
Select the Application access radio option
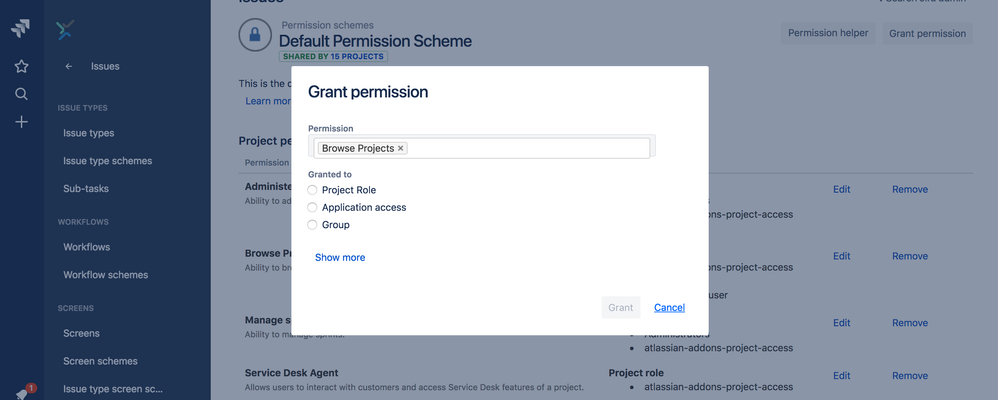point(313,208)
